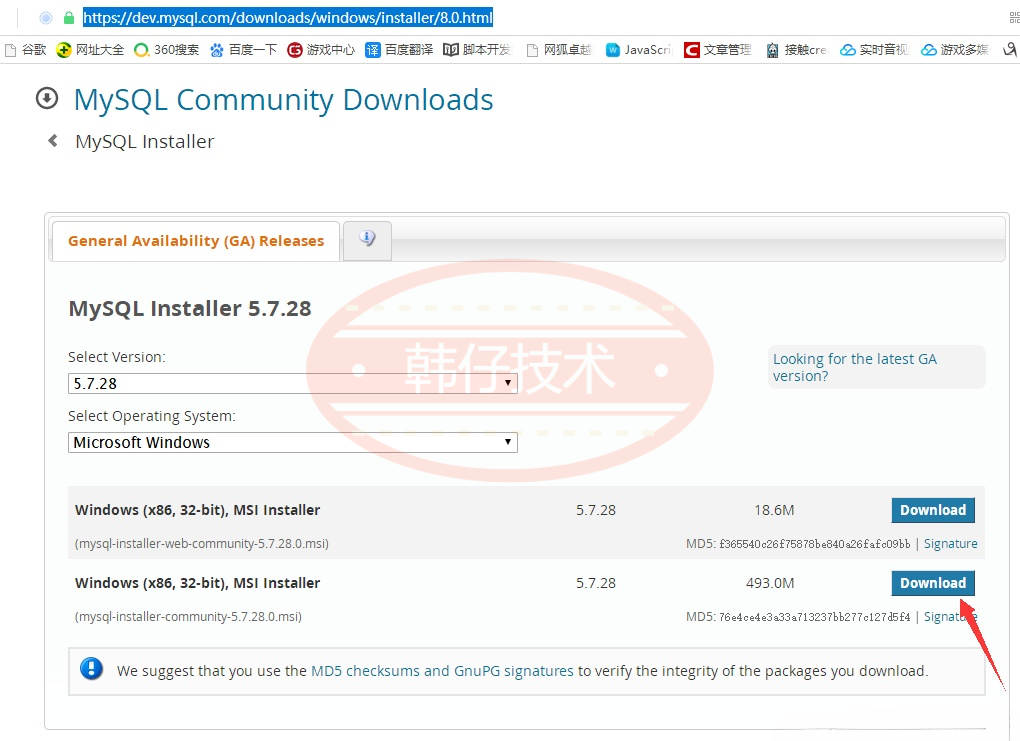Click Looking for the latest GA version link

pyautogui.click(x=854, y=368)
